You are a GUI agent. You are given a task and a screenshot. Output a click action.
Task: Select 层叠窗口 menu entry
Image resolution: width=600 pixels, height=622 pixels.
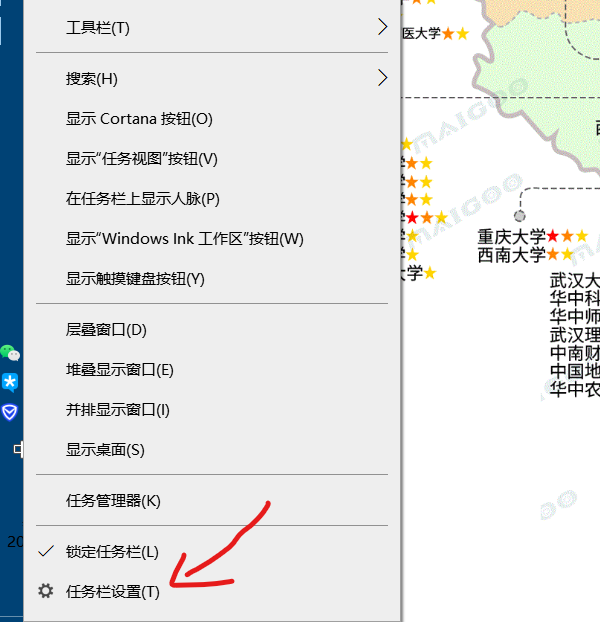pos(106,330)
